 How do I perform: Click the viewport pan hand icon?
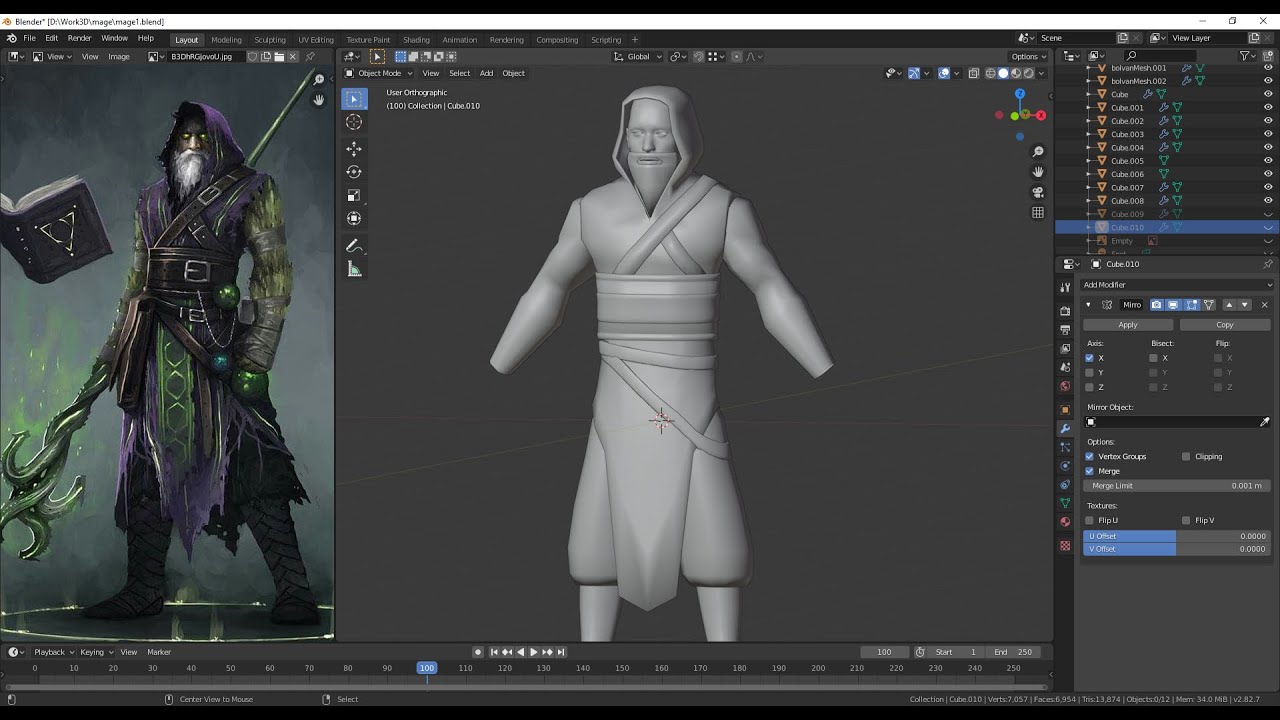point(1038,172)
